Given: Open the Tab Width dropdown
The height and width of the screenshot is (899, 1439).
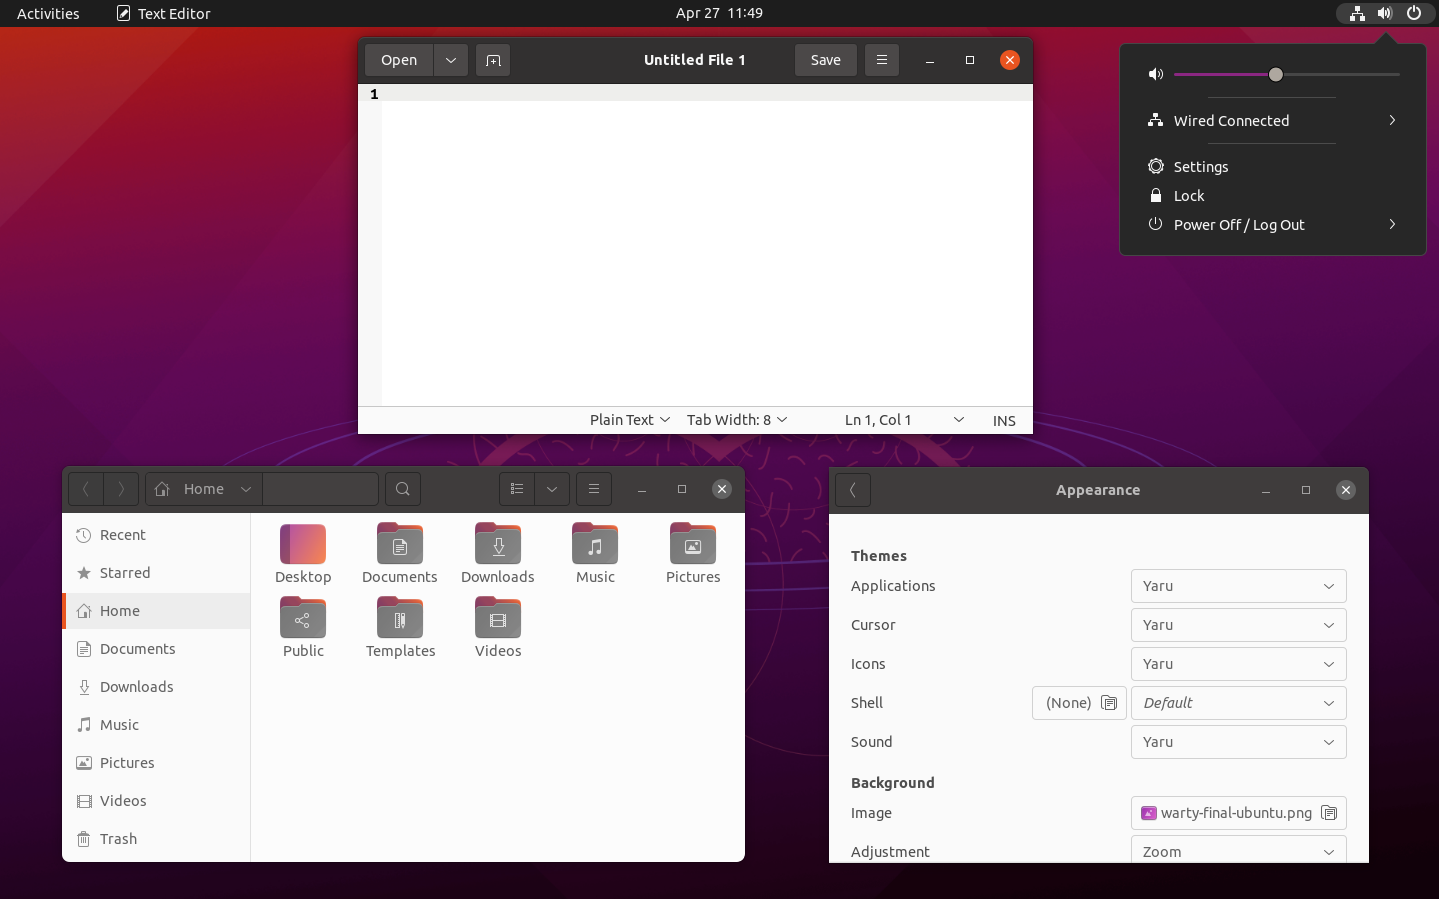Looking at the screenshot, I should 736,420.
